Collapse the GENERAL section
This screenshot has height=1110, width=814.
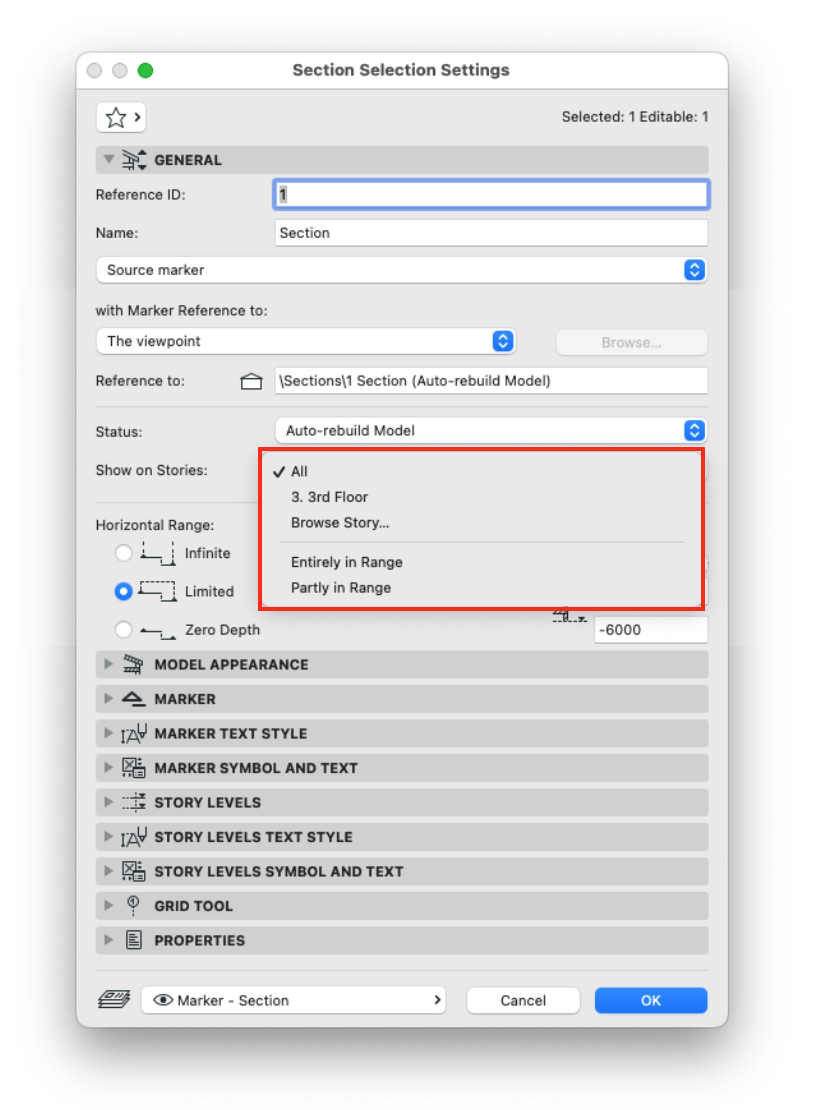(x=109, y=159)
